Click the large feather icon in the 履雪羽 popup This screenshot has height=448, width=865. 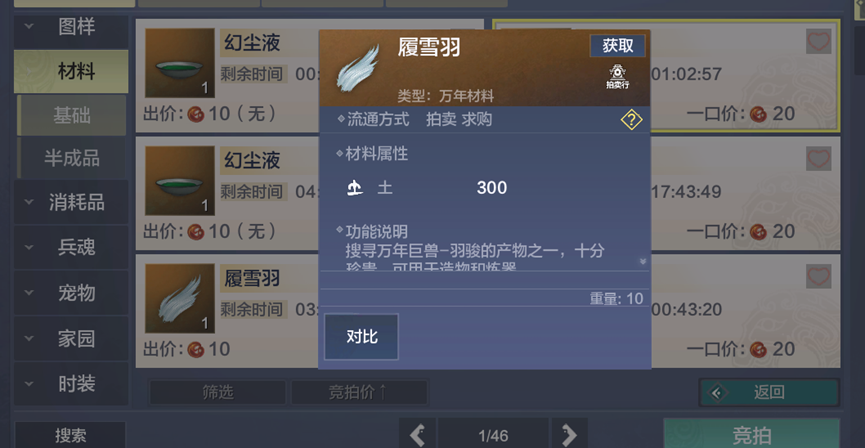tap(358, 68)
